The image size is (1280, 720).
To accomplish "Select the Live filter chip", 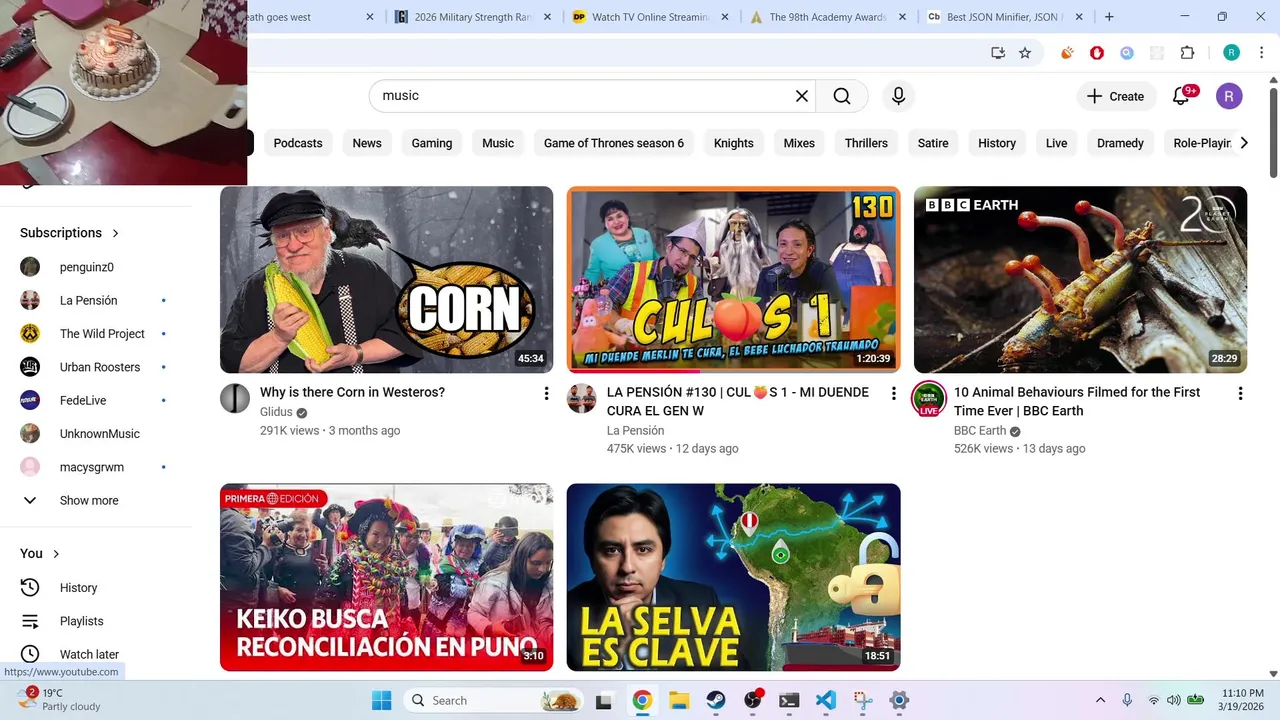I will point(1057,143).
